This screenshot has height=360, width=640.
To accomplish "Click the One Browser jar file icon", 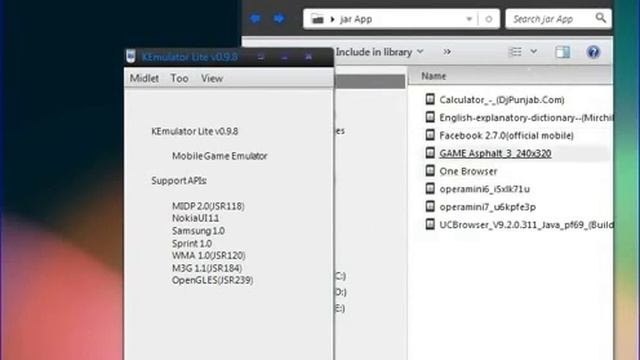I will pyautogui.click(x=430, y=171).
